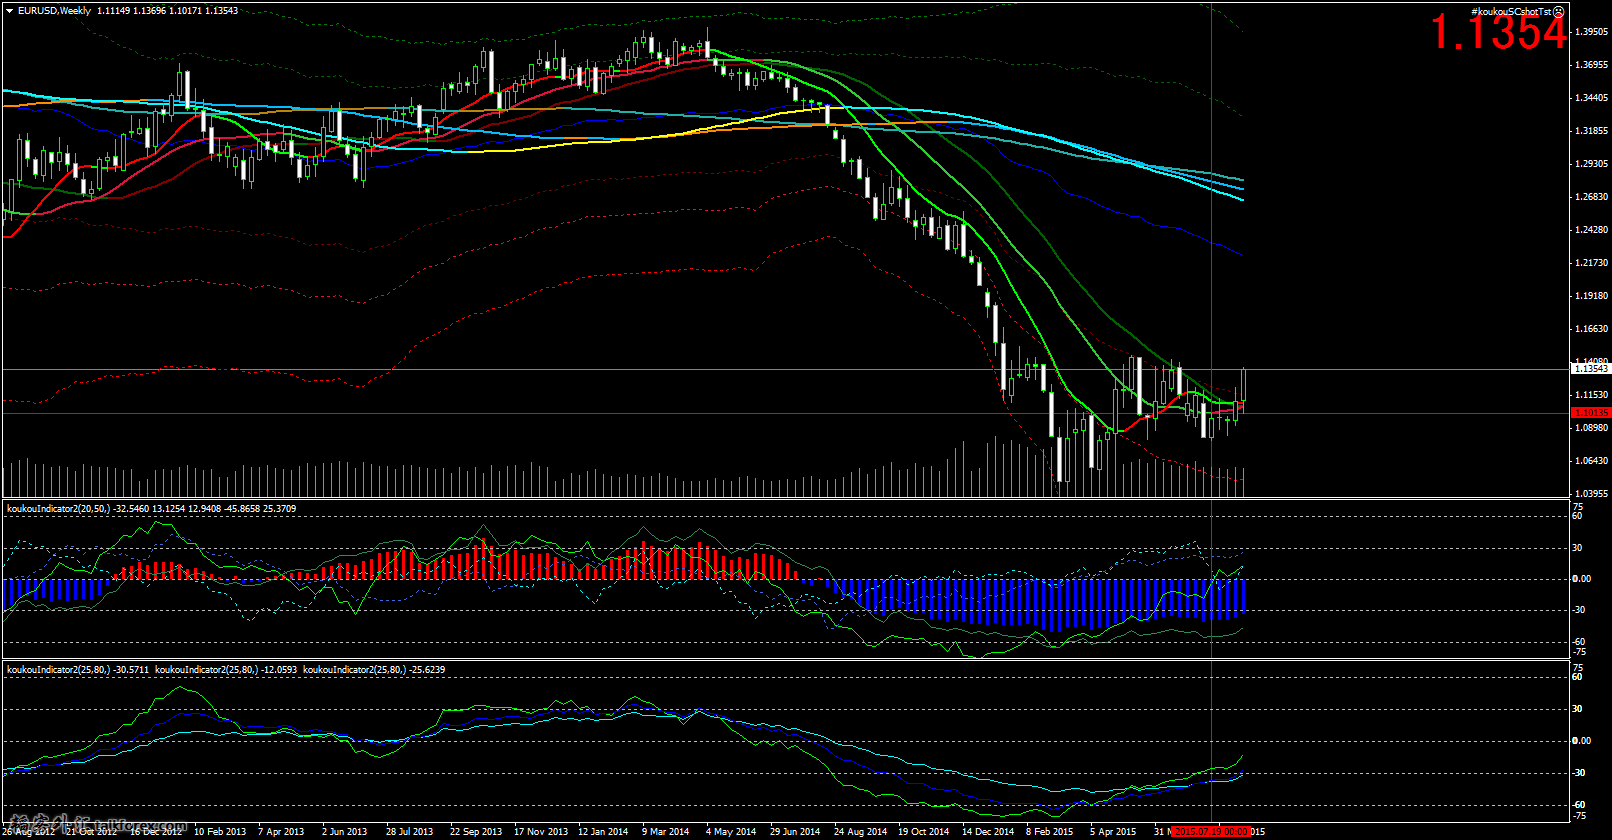1612x840 pixels.
Task: Click the koukouIndicator2(25,80,) -25.6239 label
Action: tap(374, 670)
